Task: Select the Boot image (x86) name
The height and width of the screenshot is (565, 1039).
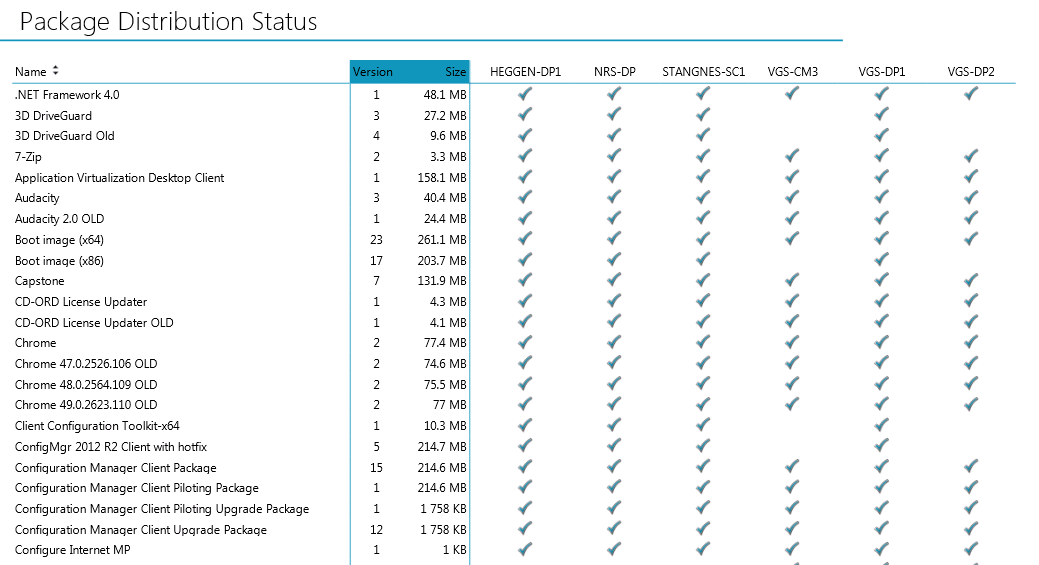Action: click(59, 260)
